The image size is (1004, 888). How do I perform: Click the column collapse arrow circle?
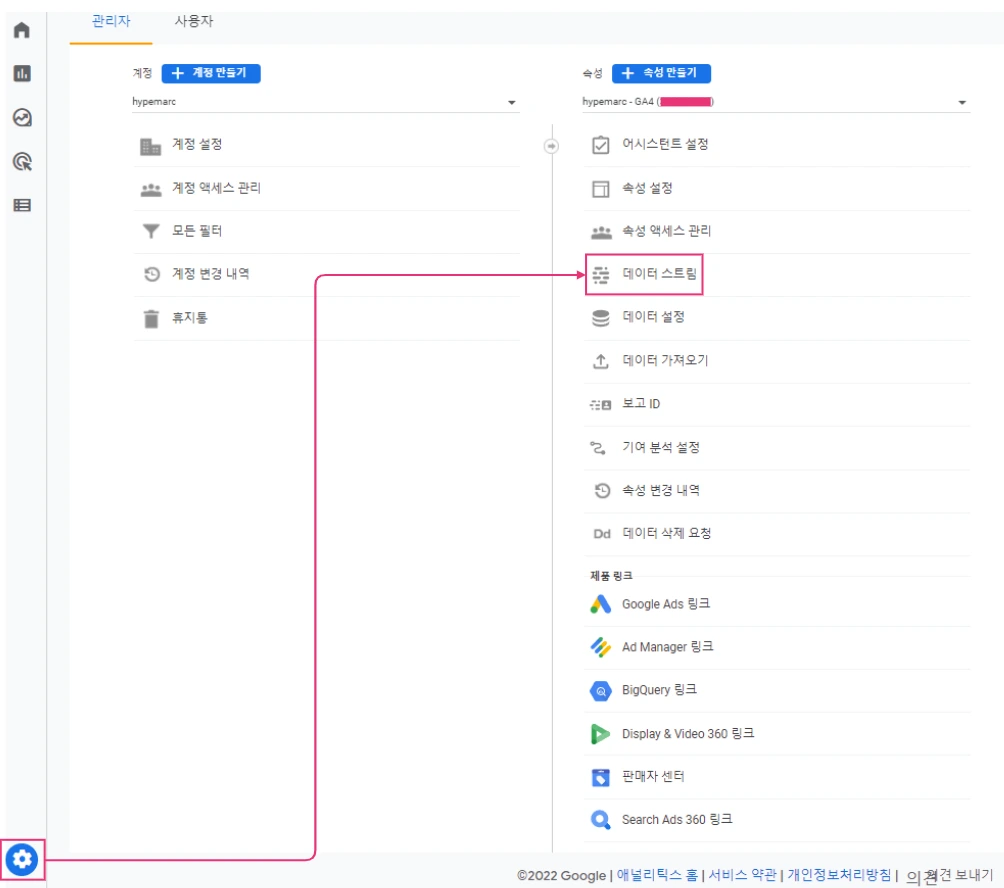tap(551, 146)
